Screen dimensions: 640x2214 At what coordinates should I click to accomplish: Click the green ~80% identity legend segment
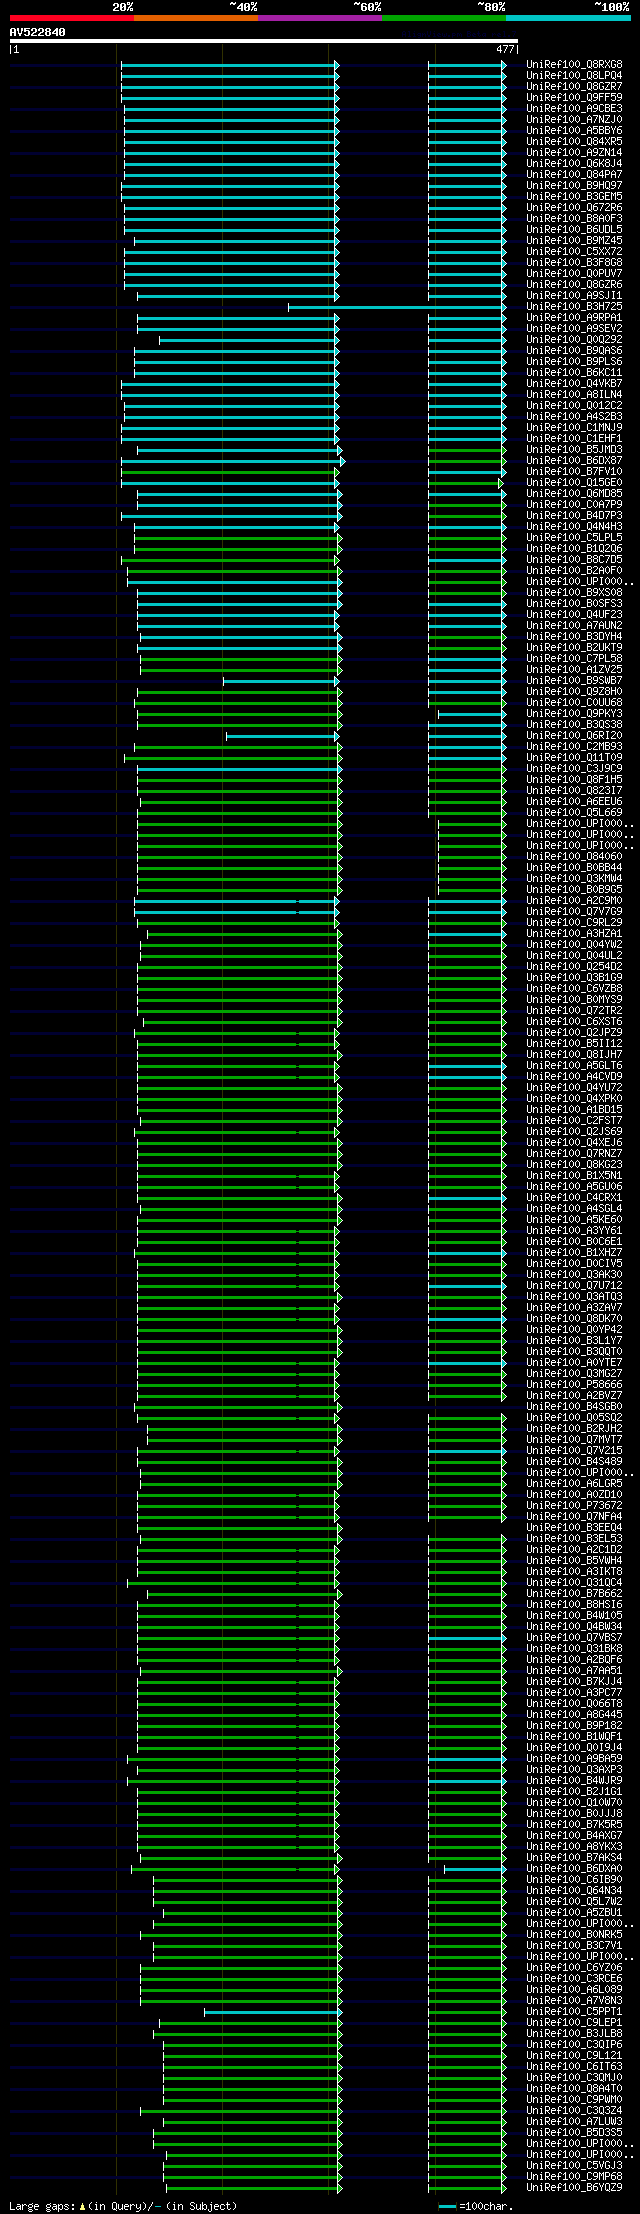(x=443, y=18)
